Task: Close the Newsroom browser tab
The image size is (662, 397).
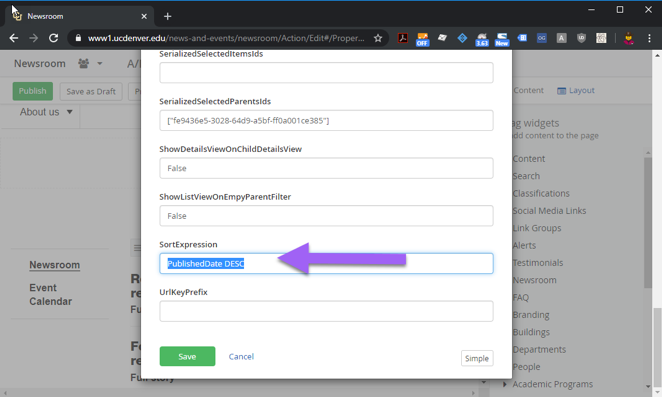Action: (x=144, y=16)
